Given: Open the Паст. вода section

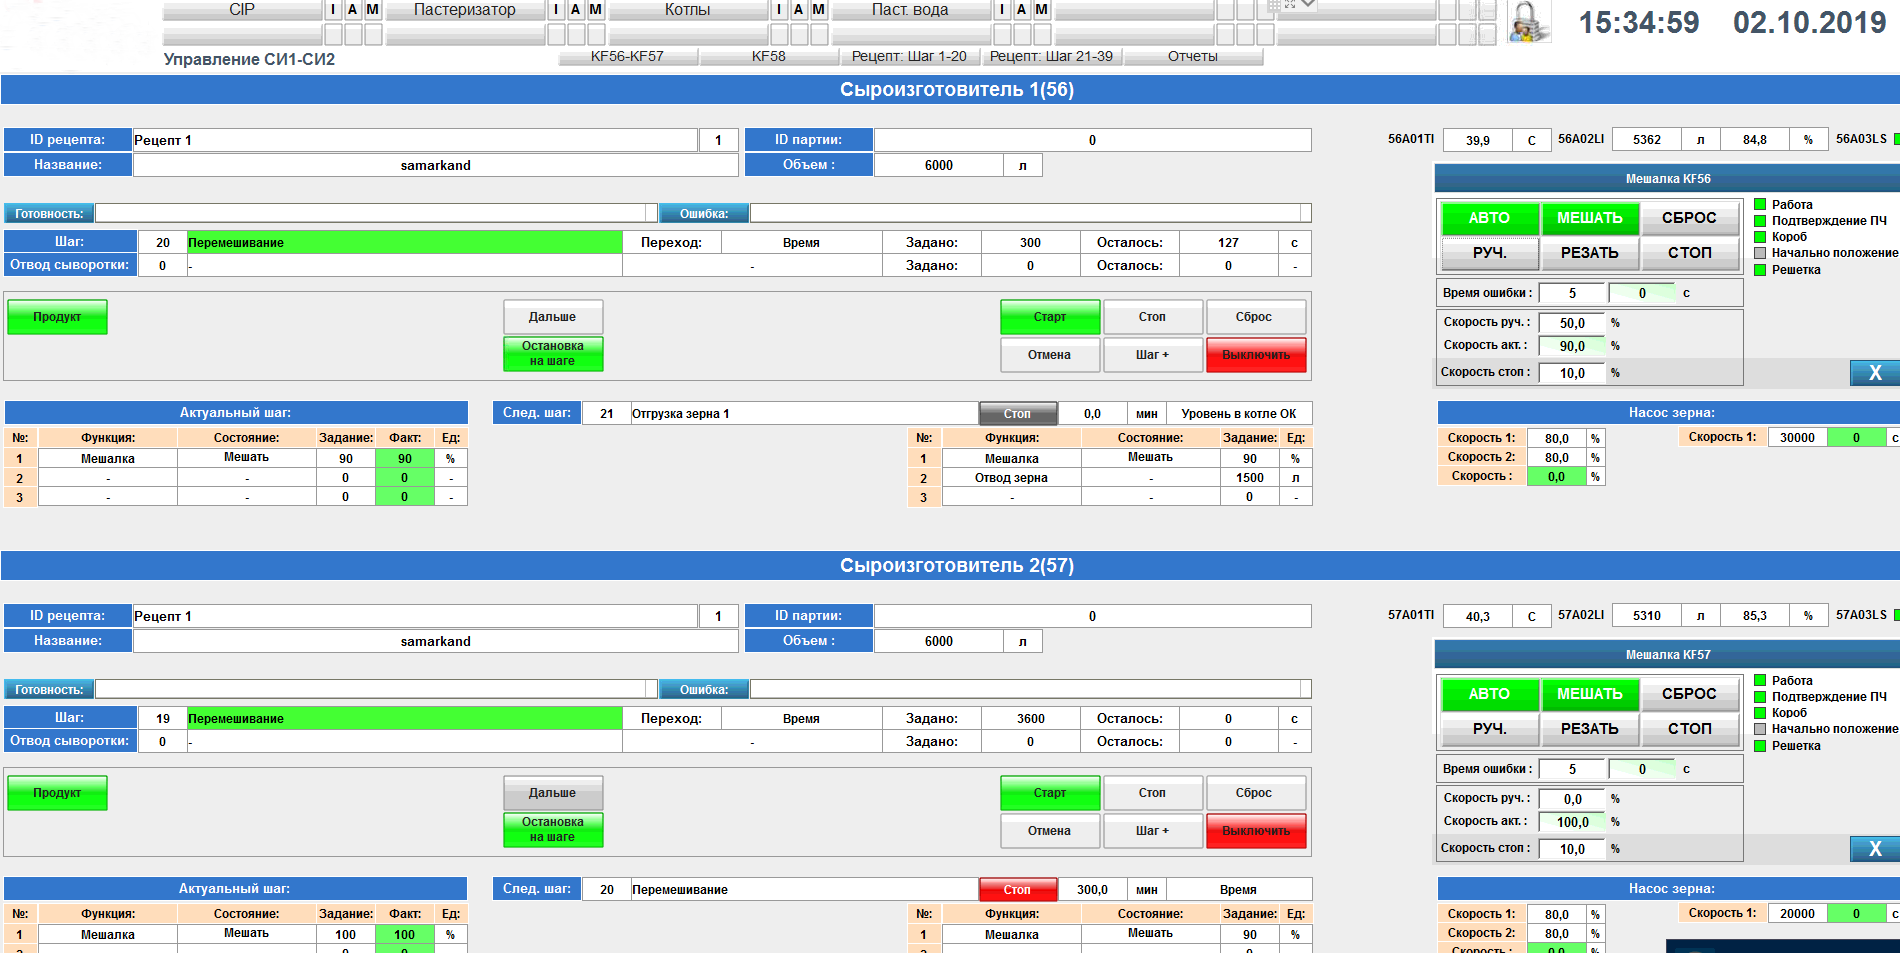Looking at the screenshot, I should click(x=910, y=10).
